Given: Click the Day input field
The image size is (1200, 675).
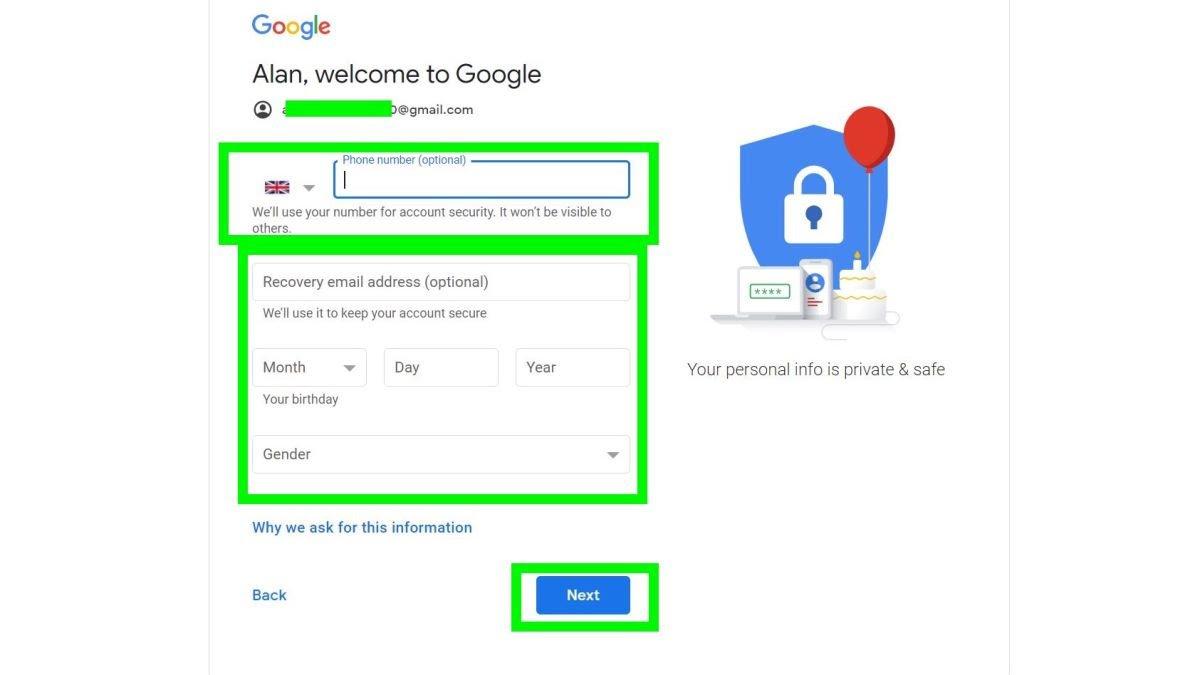Looking at the screenshot, I should 441,367.
